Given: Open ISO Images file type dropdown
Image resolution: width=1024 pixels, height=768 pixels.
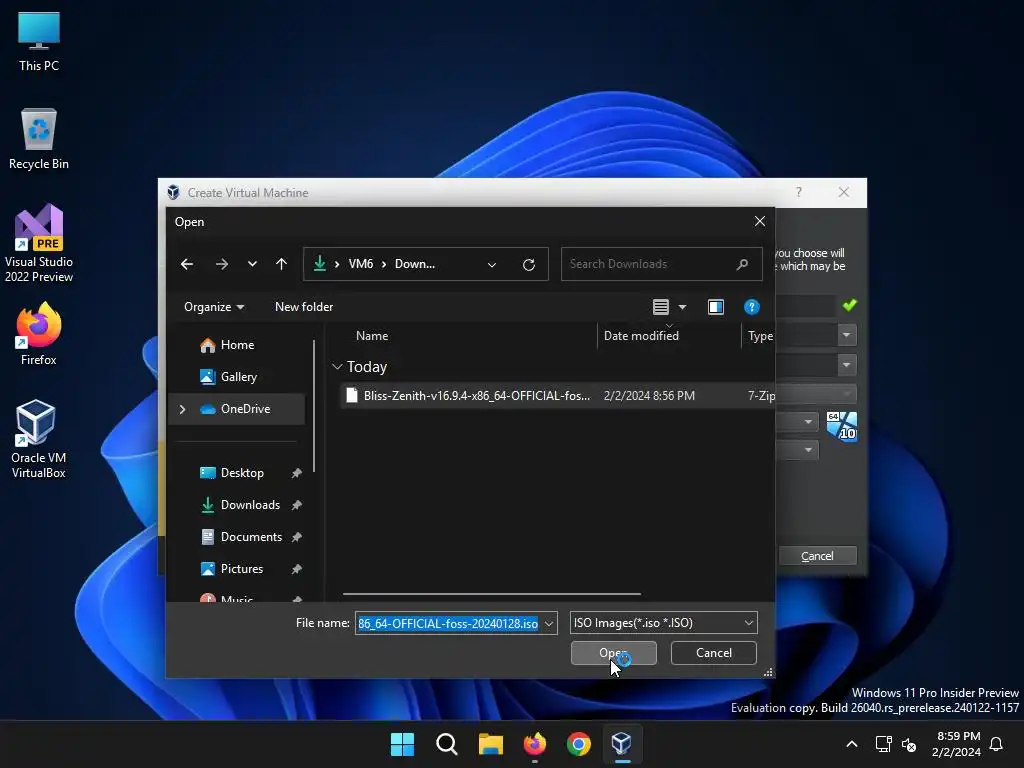Looking at the screenshot, I should [664, 623].
